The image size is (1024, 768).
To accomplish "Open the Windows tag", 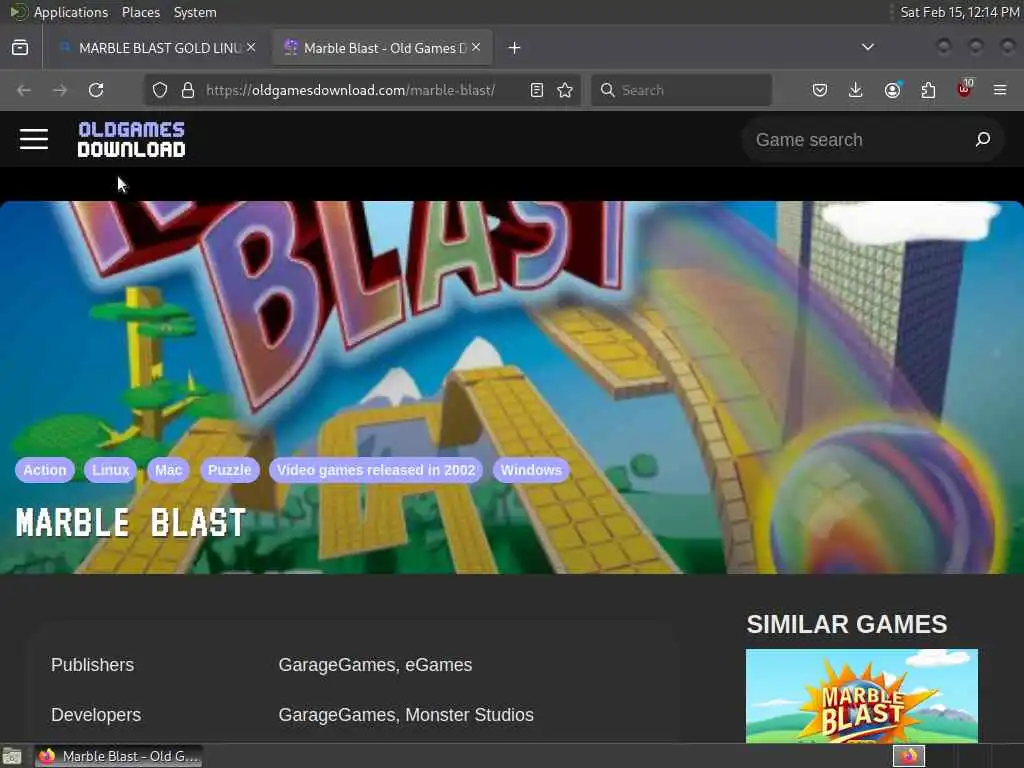I will tap(531, 470).
